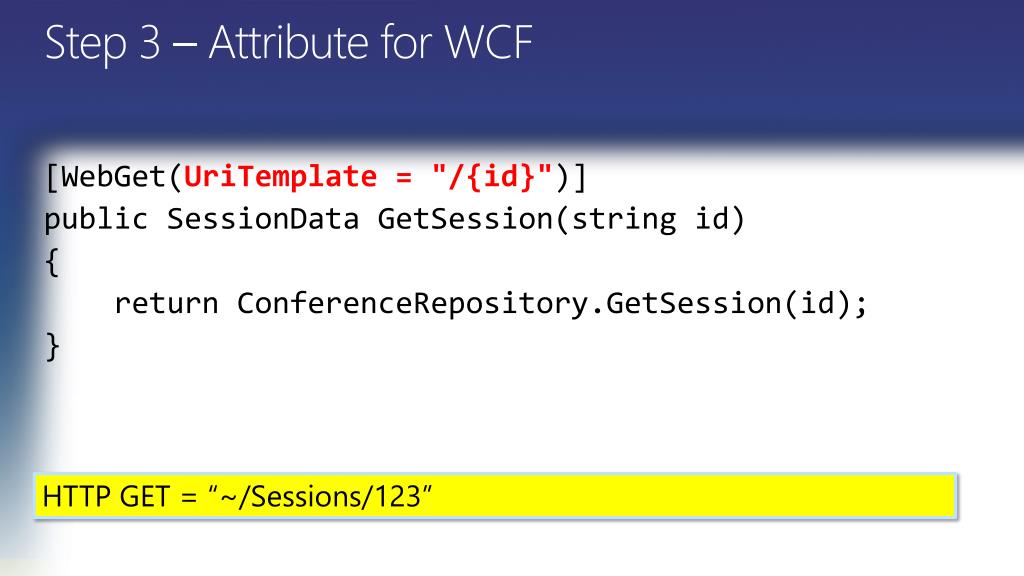Viewport: 1024px width, 576px height.
Task: Click GetSession in the method signature
Action: click(465, 219)
